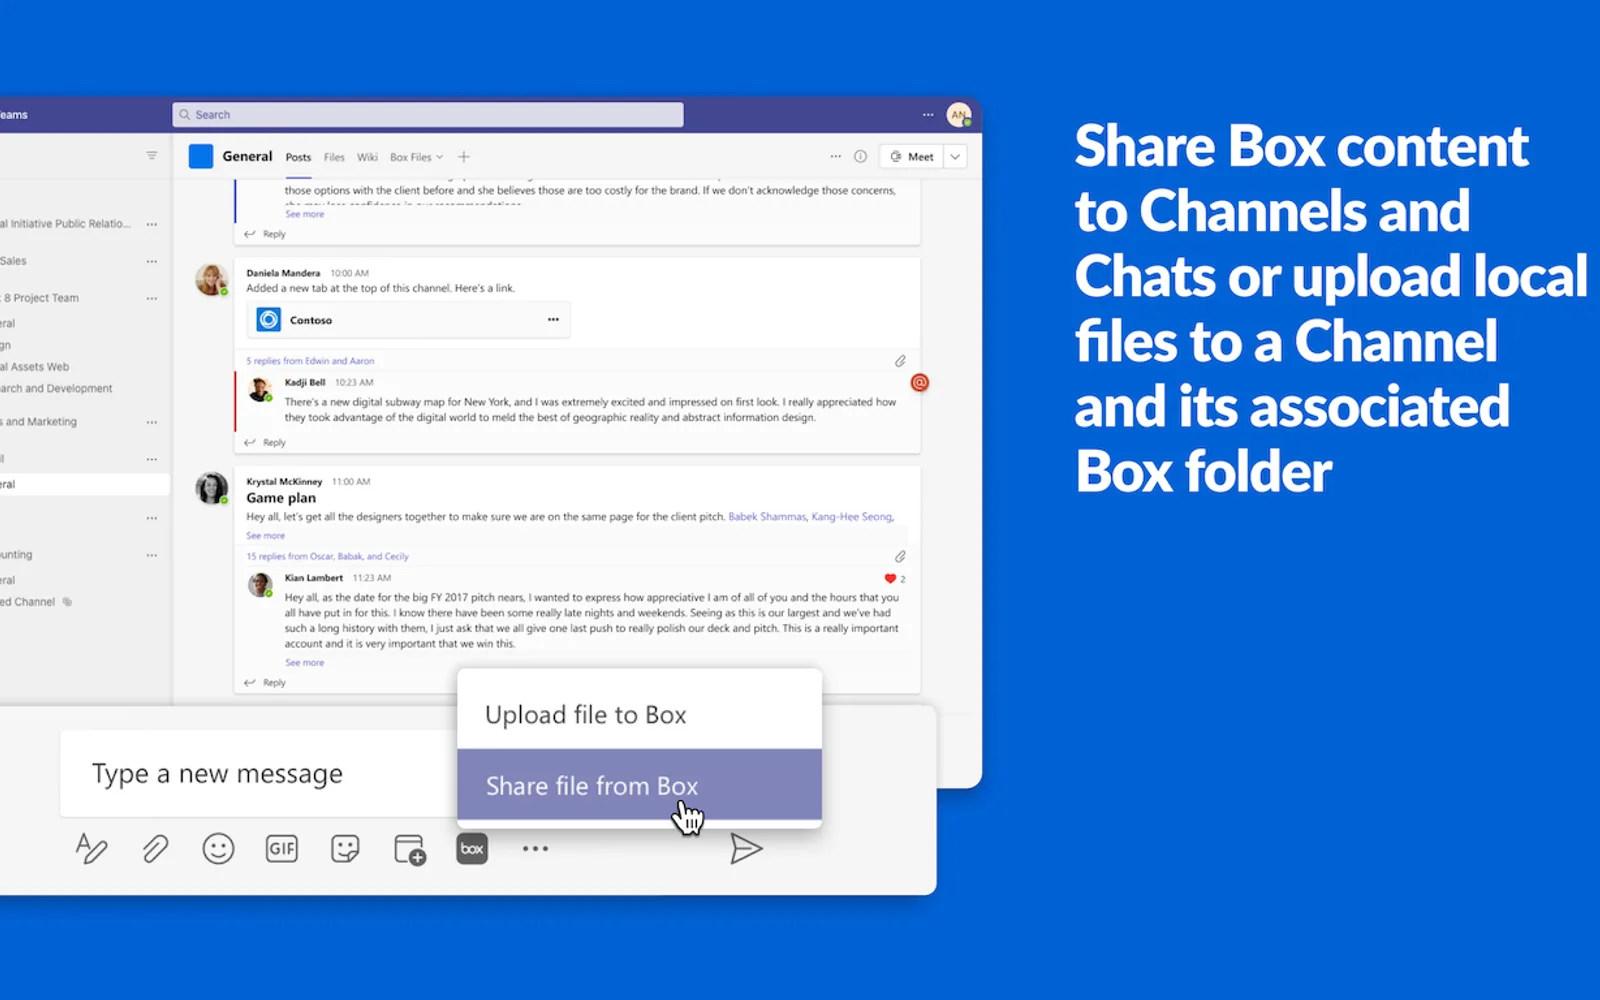The width and height of the screenshot is (1600, 1000).
Task: Open more messaging extensions ellipsis
Action: (535, 849)
